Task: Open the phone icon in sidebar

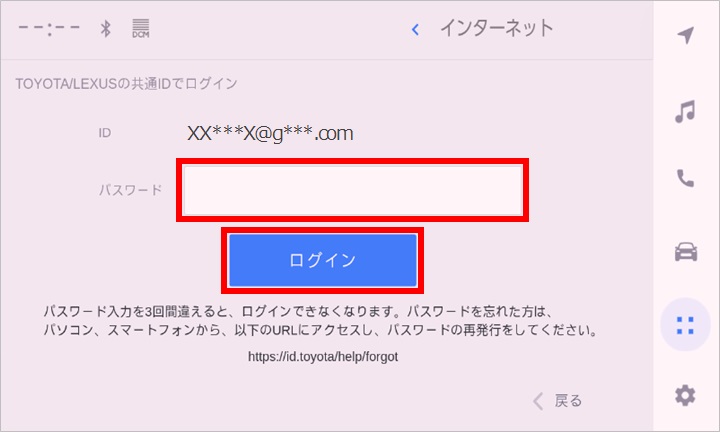Action: (x=685, y=178)
